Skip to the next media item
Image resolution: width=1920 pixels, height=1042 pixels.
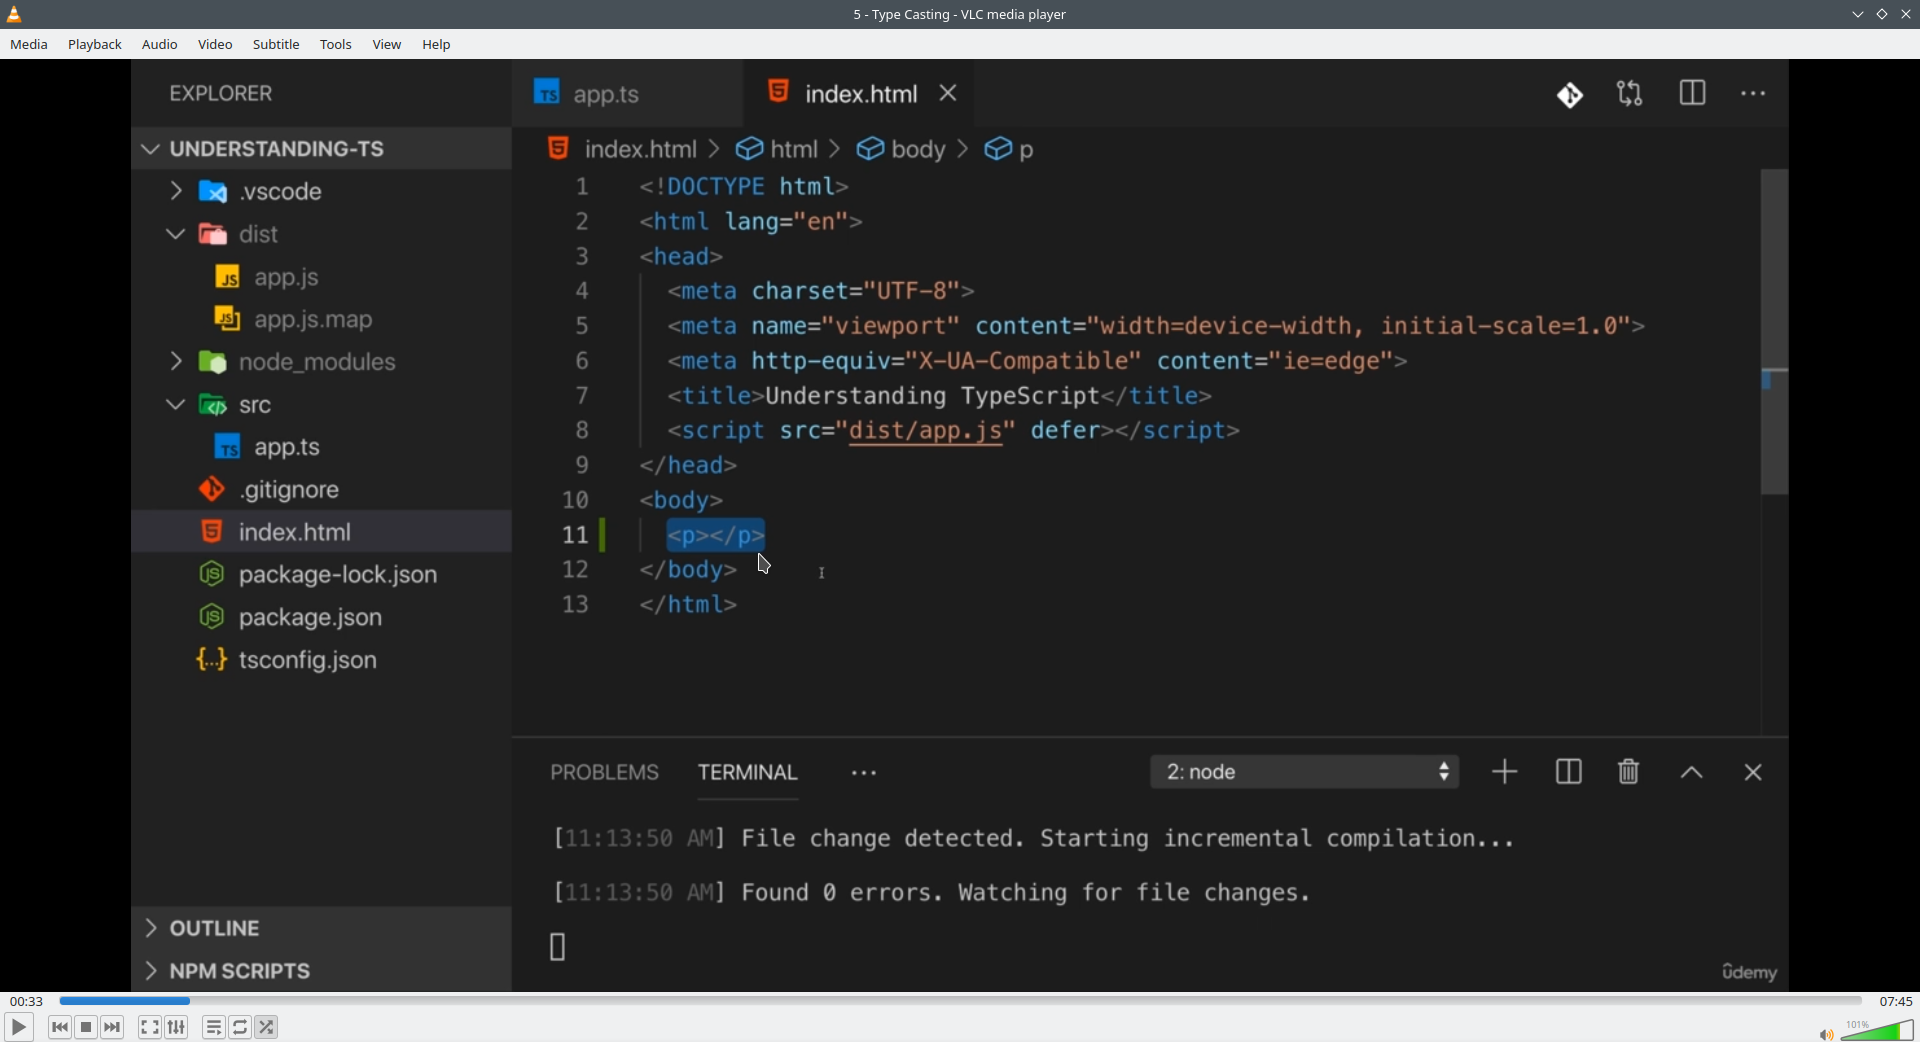coord(113,1027)
